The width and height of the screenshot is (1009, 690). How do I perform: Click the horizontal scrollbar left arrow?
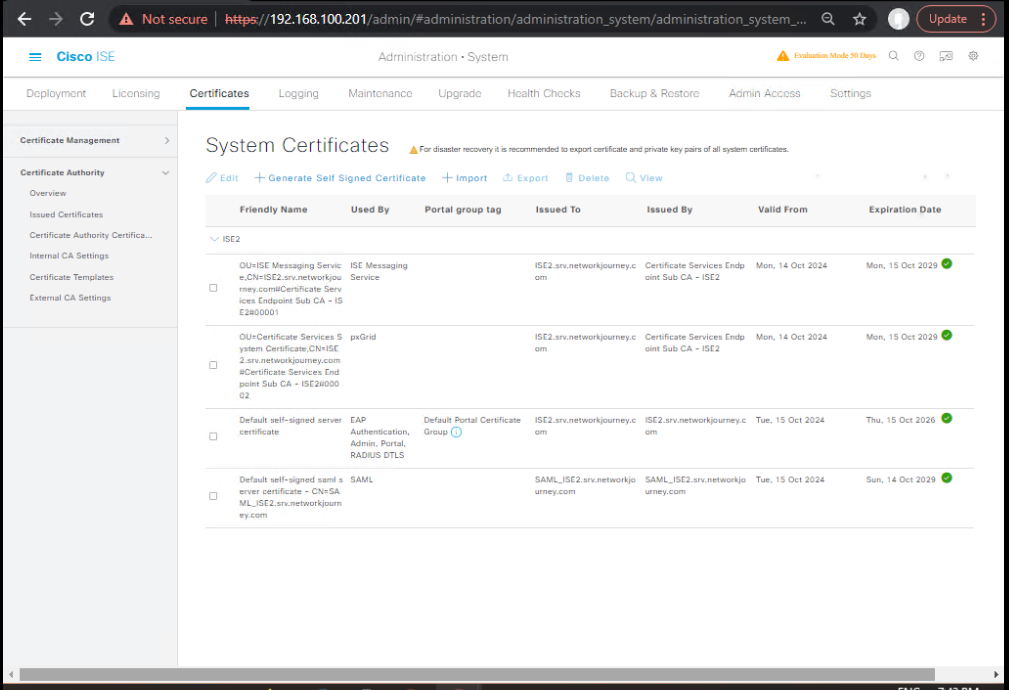[11, 674]
